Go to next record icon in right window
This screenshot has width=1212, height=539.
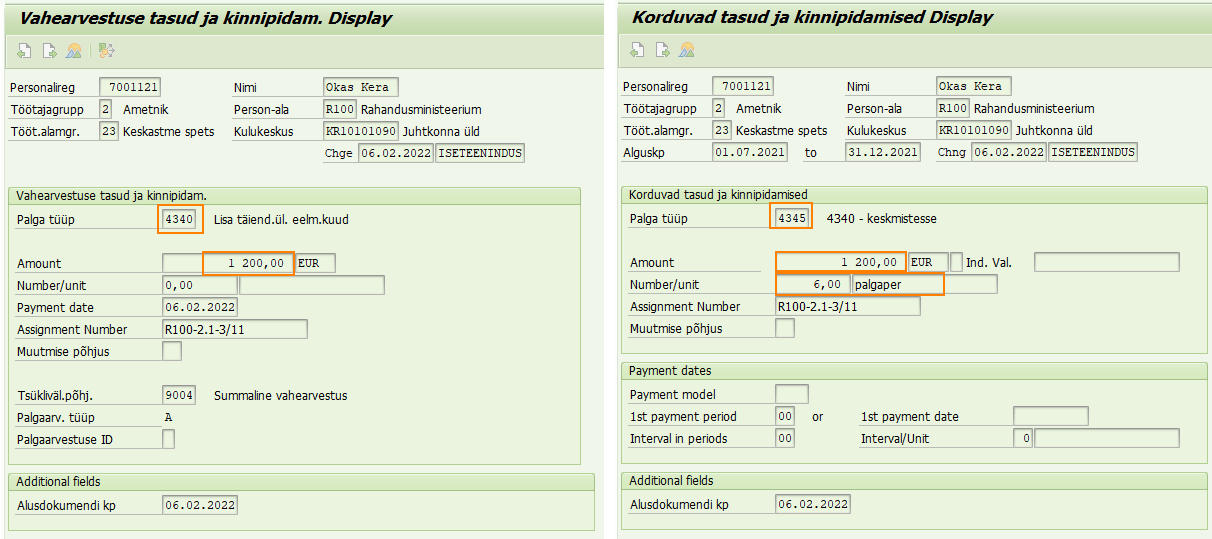click(x=661, y=49)
